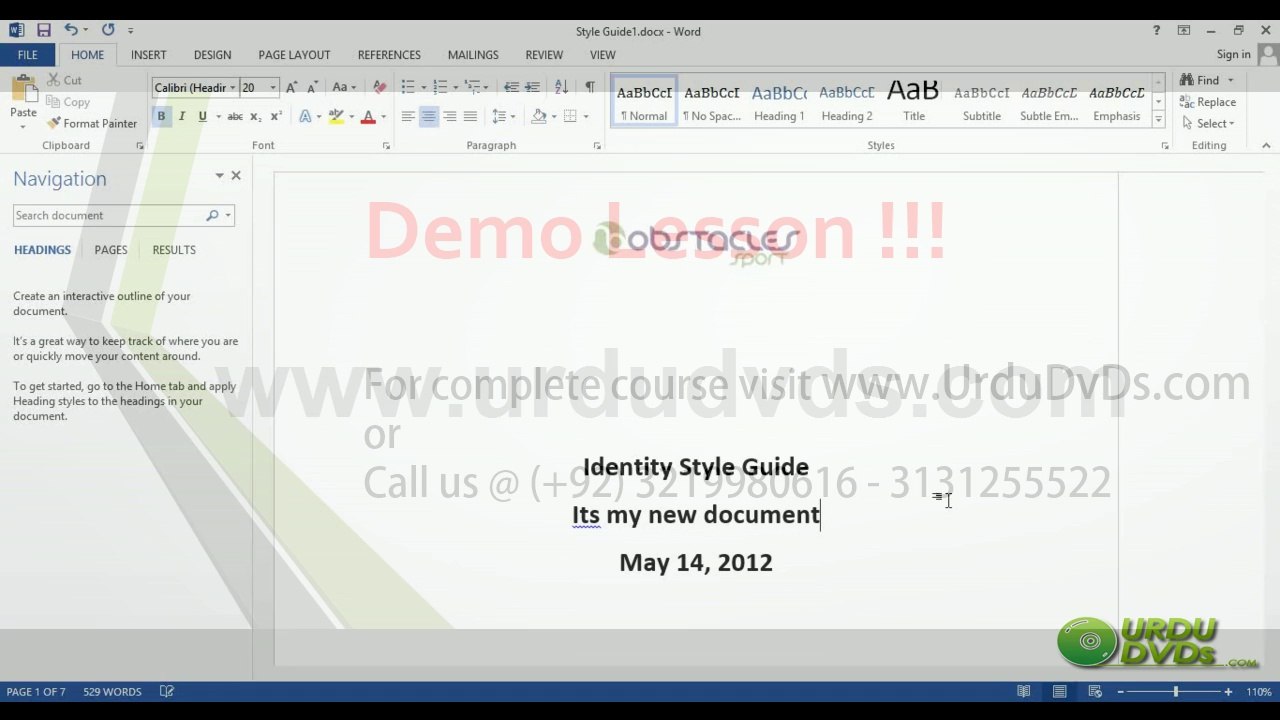The image size is (1280, 720).
Task: Toggle Italic formatting
Action: click(182, 117)
